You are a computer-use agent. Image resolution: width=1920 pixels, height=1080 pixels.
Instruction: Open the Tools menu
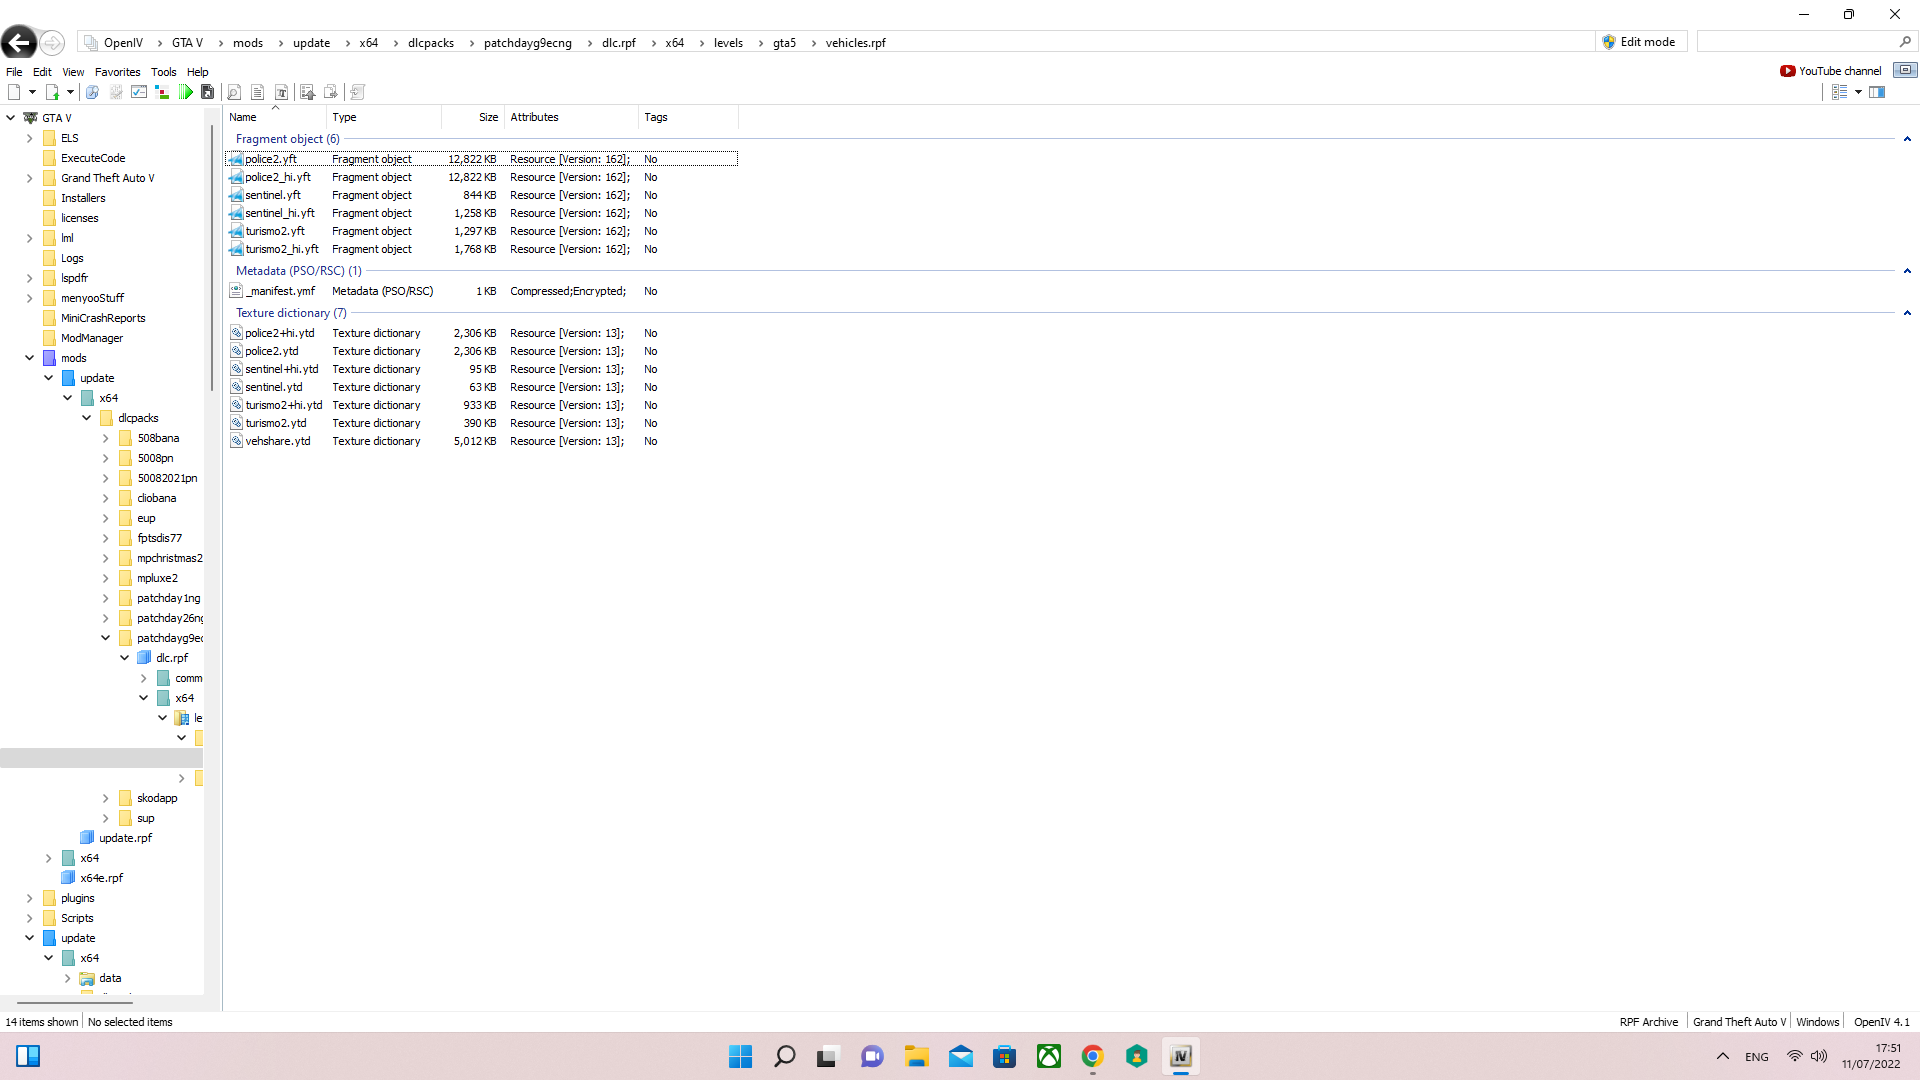coord(163,72)
